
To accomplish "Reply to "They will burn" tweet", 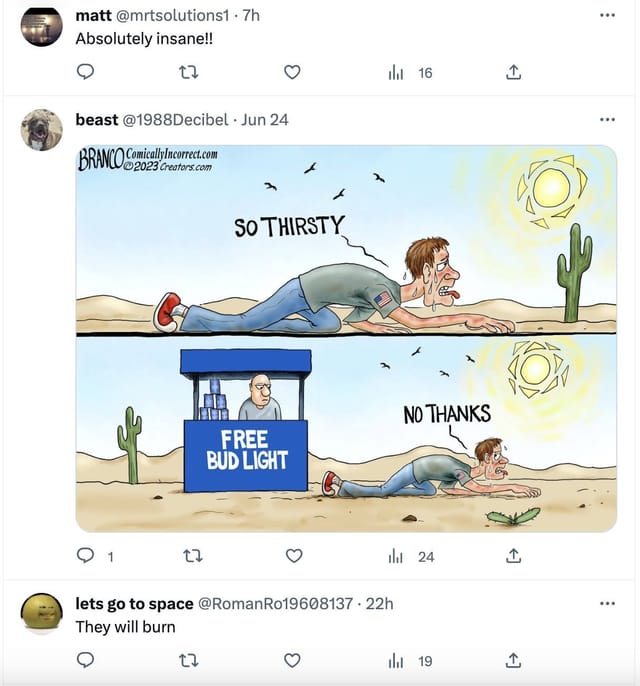I will click(86, 660).
